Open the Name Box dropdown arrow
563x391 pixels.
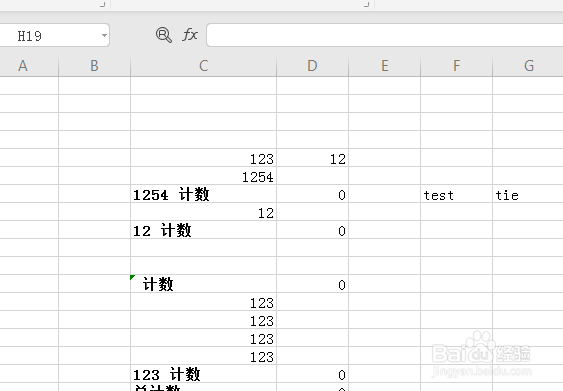point(104,35)
